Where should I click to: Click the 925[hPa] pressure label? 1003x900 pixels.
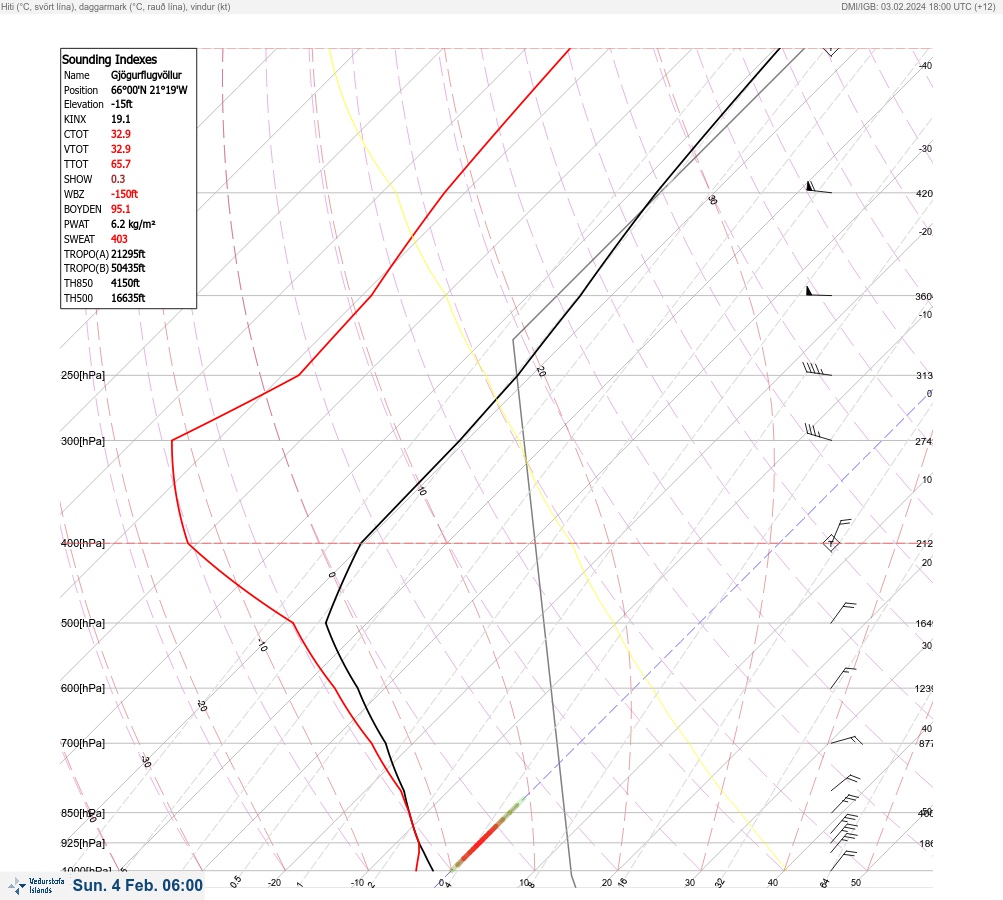point(83,843)
